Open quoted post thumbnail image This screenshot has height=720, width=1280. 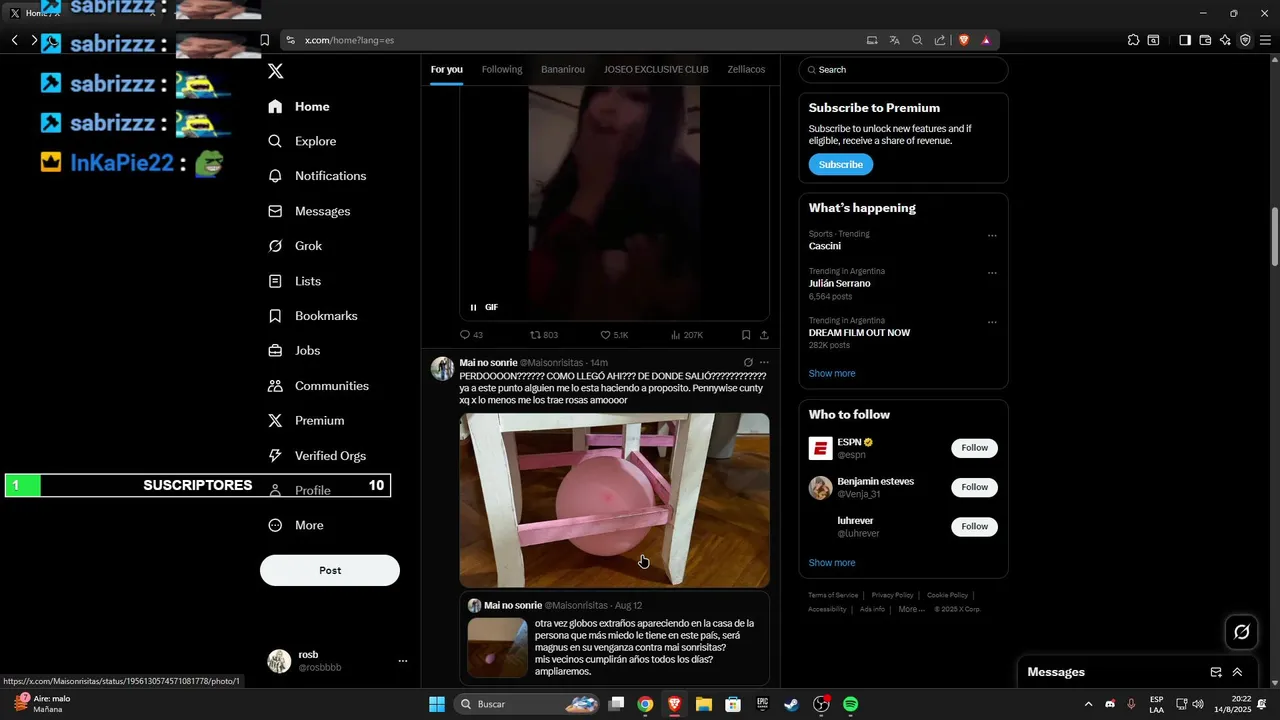[x=497, y=647]
